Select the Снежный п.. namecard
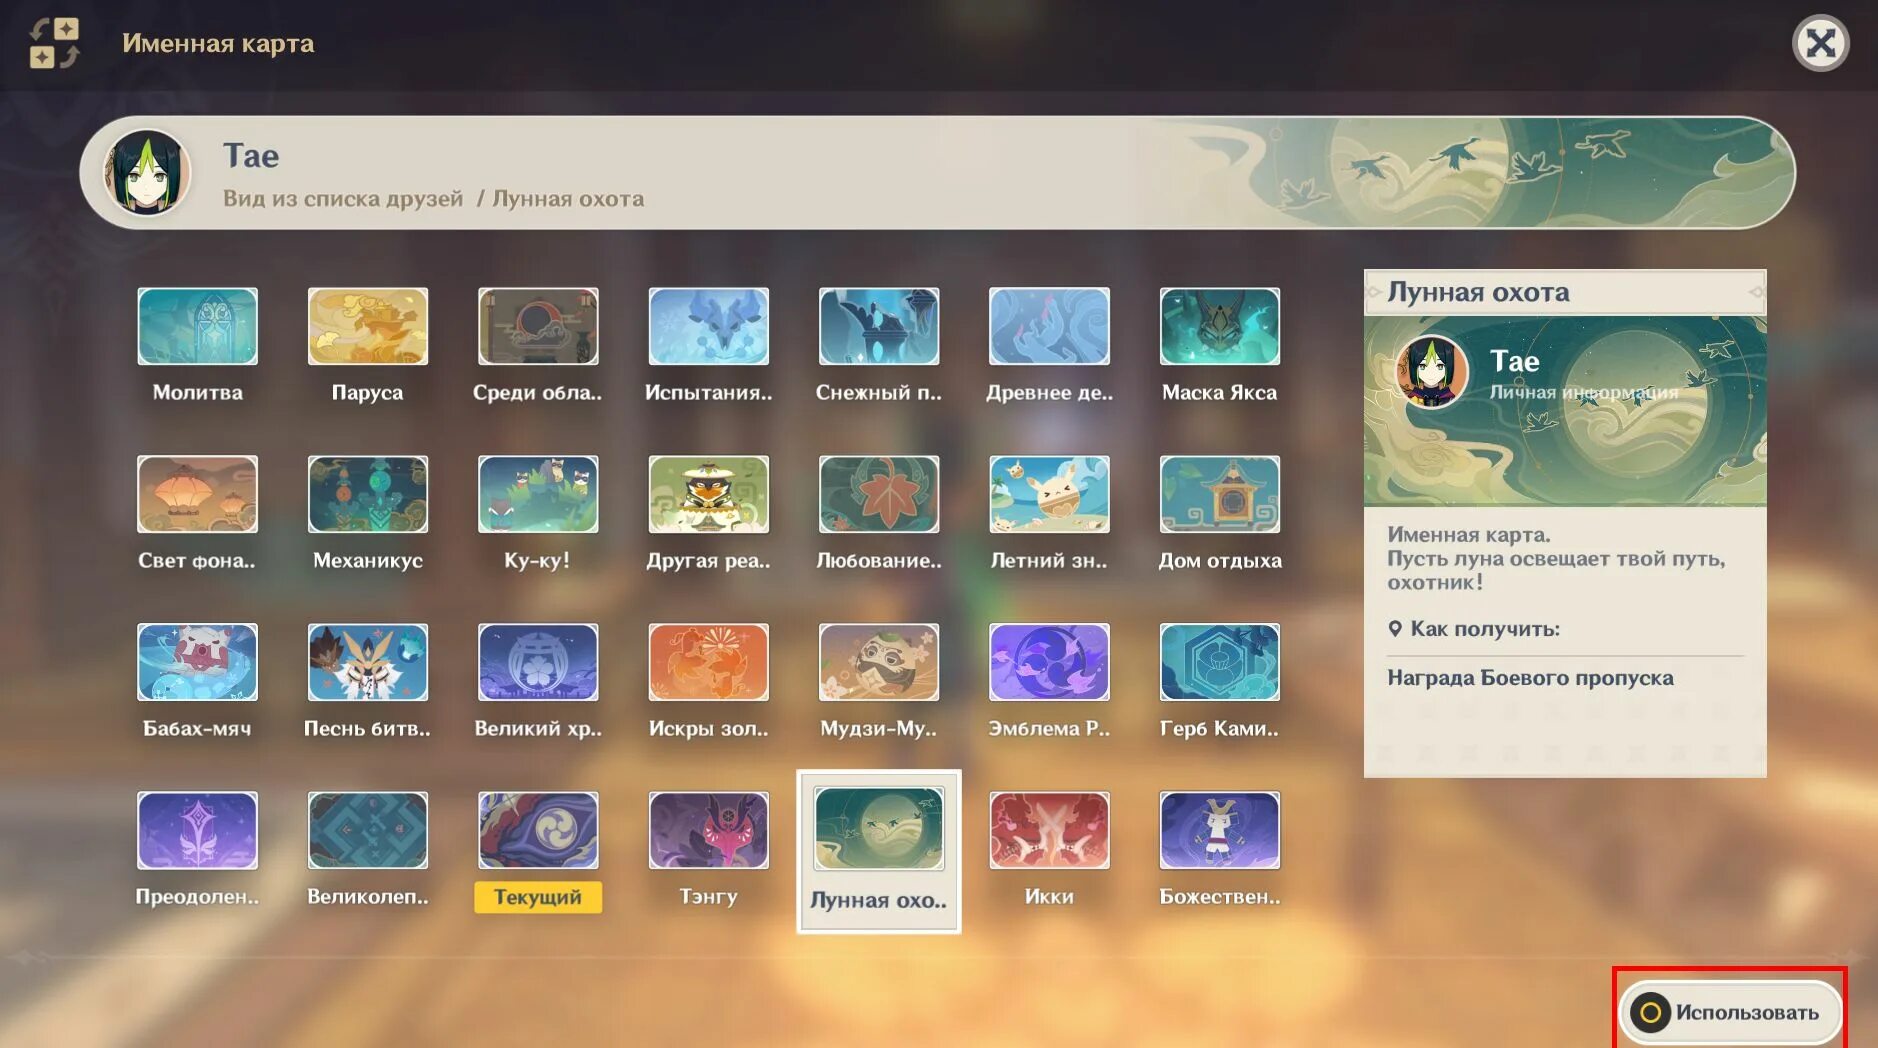Image resolution: width=1878 pixels, height=1048 pixels. click(x=879, y=327)
